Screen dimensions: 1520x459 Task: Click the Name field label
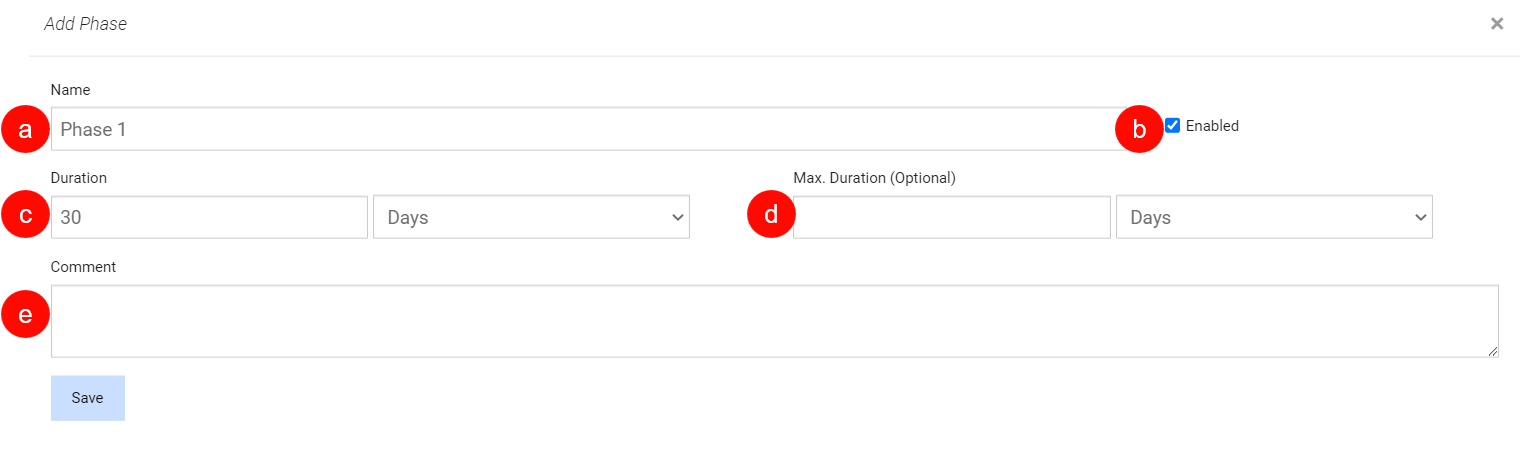(70, 90)
